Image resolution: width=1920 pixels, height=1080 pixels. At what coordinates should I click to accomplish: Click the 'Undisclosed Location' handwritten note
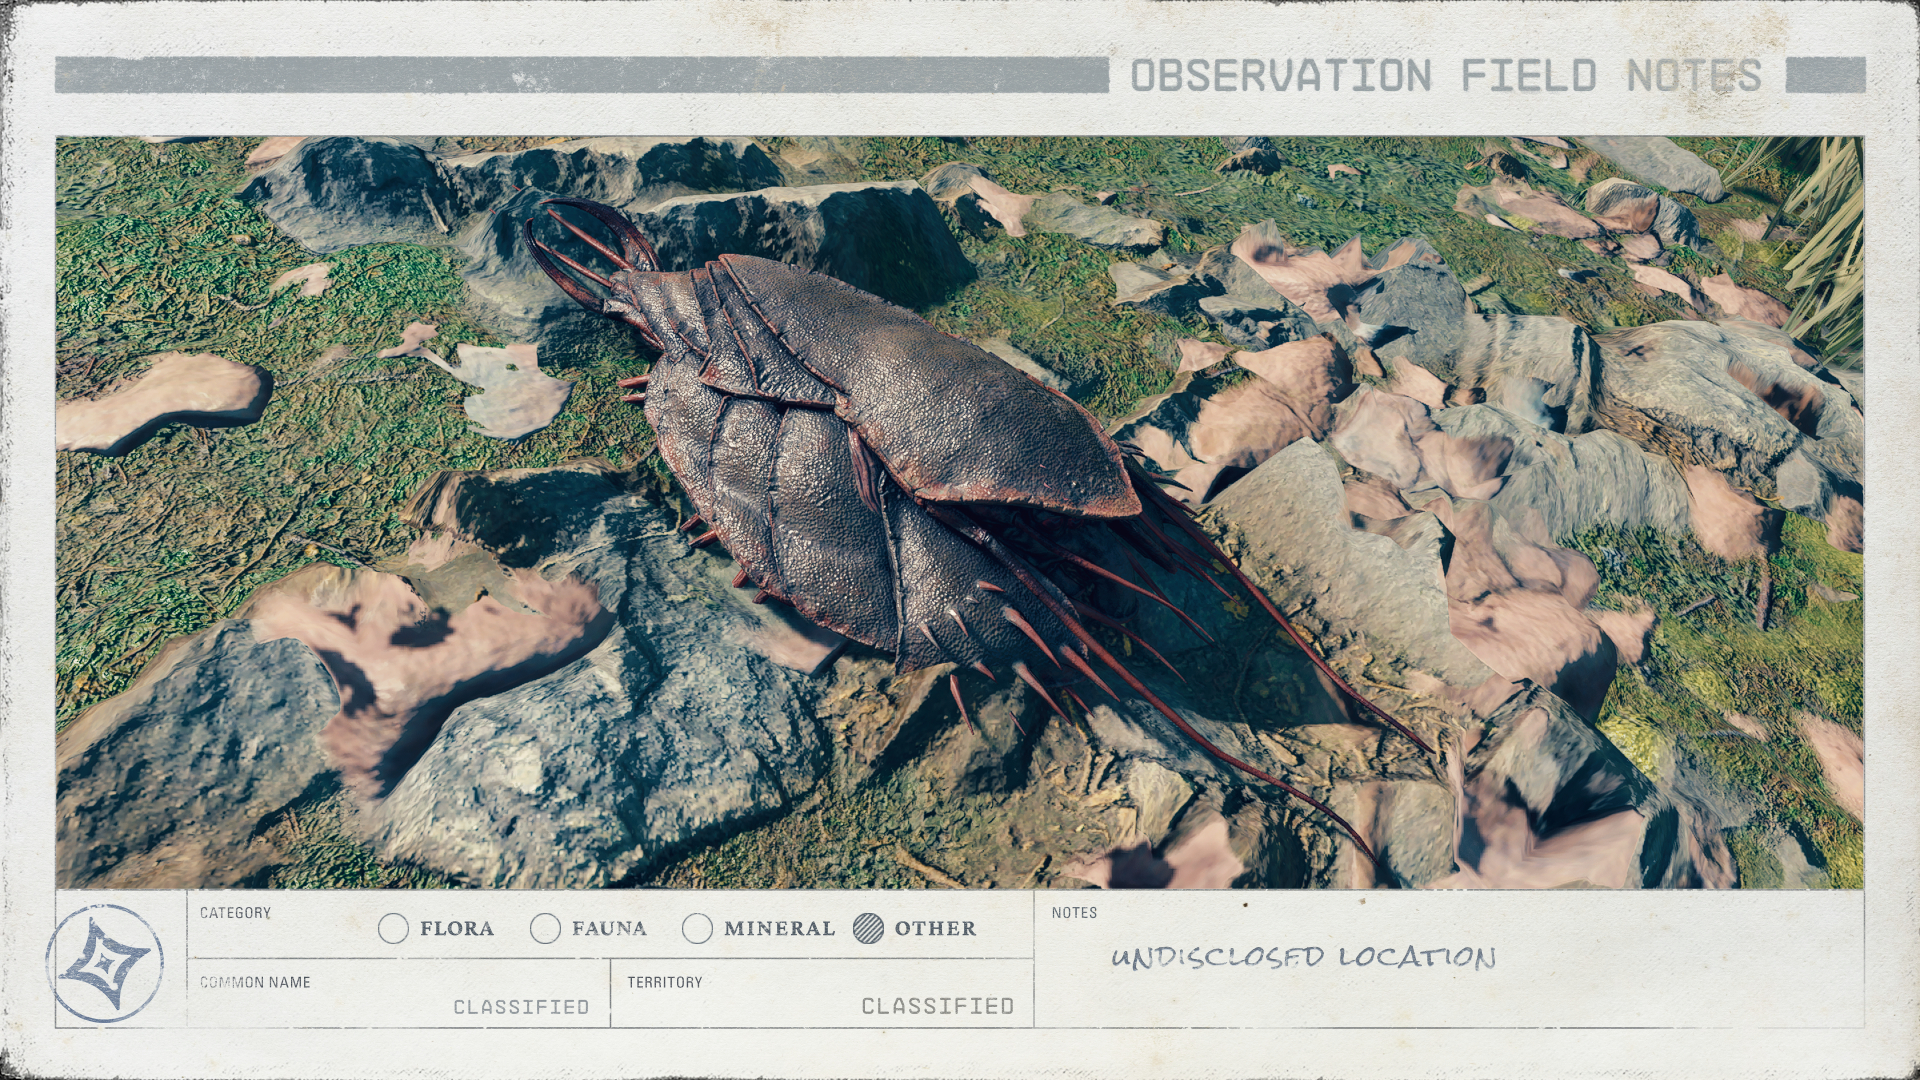pyautogui.click(x=1303, y=957)
